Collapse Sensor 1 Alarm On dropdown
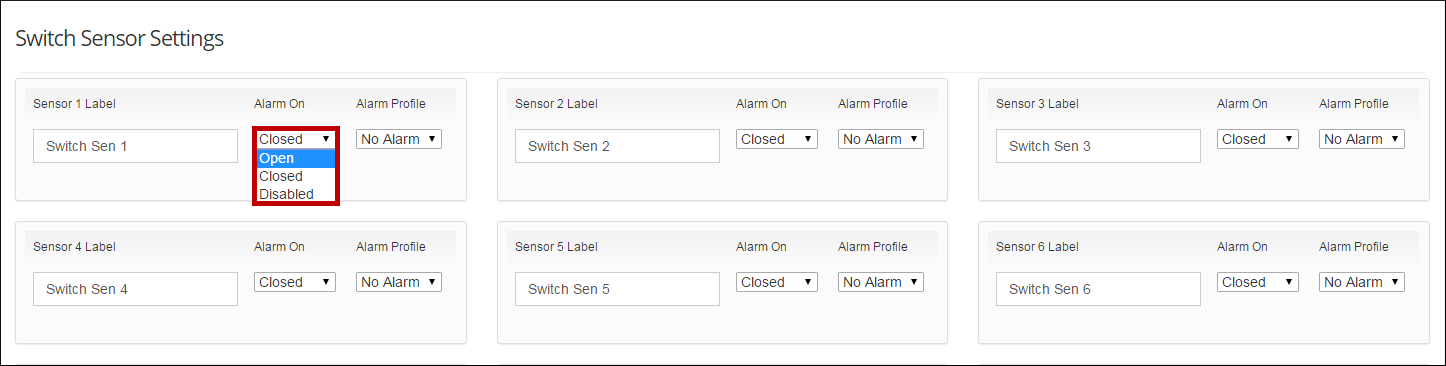The height and width of the screenshot is (366, 1446). 295,139
